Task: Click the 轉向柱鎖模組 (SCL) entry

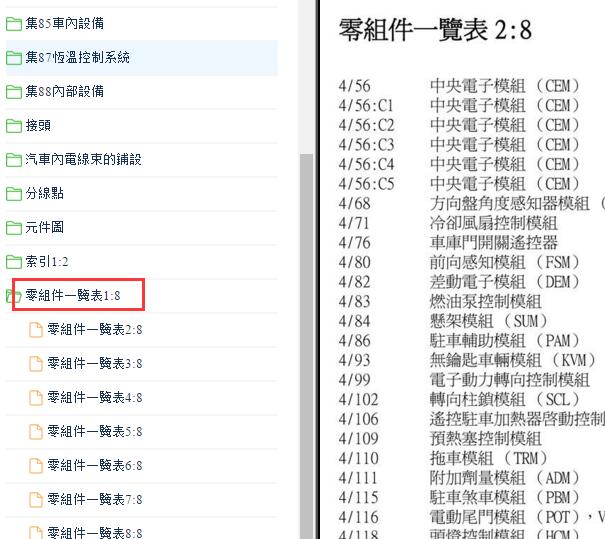Action: click(x=505, y=400)
